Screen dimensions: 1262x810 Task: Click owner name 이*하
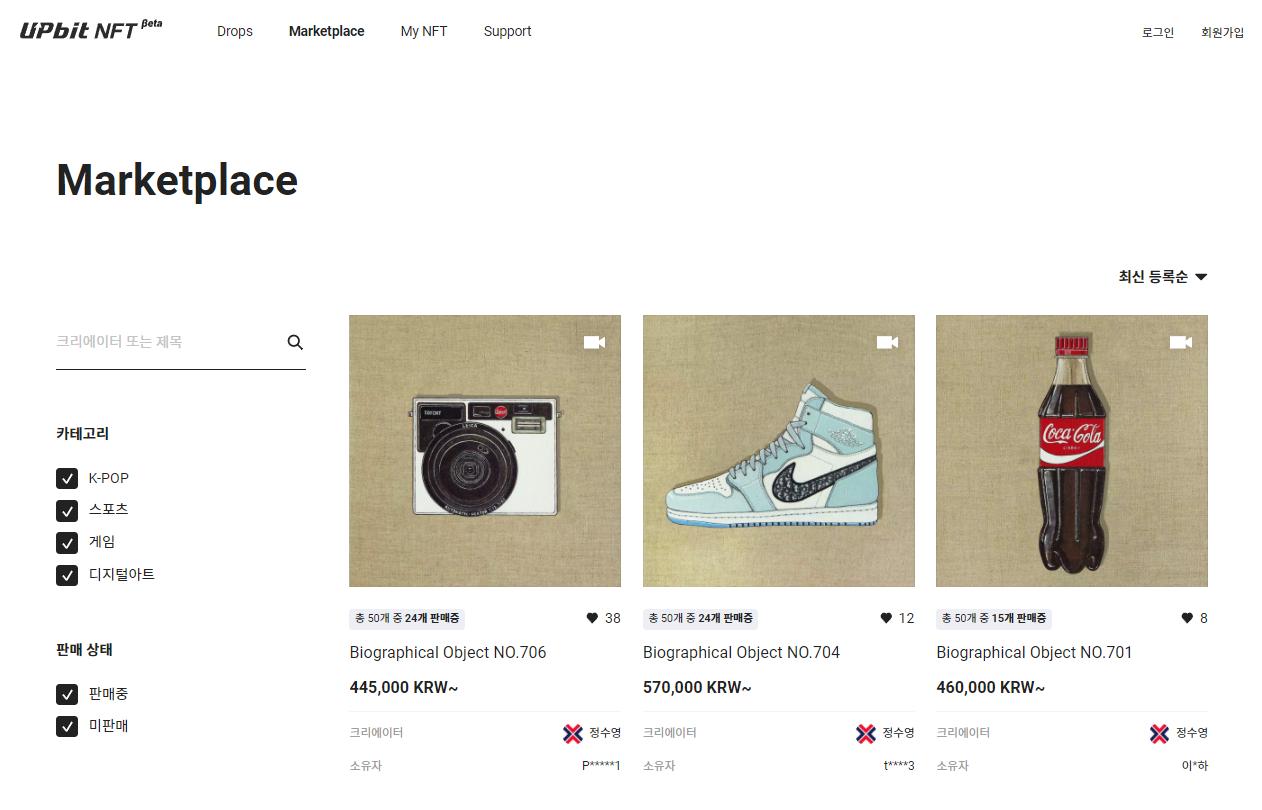click(x=1194, y=766)
